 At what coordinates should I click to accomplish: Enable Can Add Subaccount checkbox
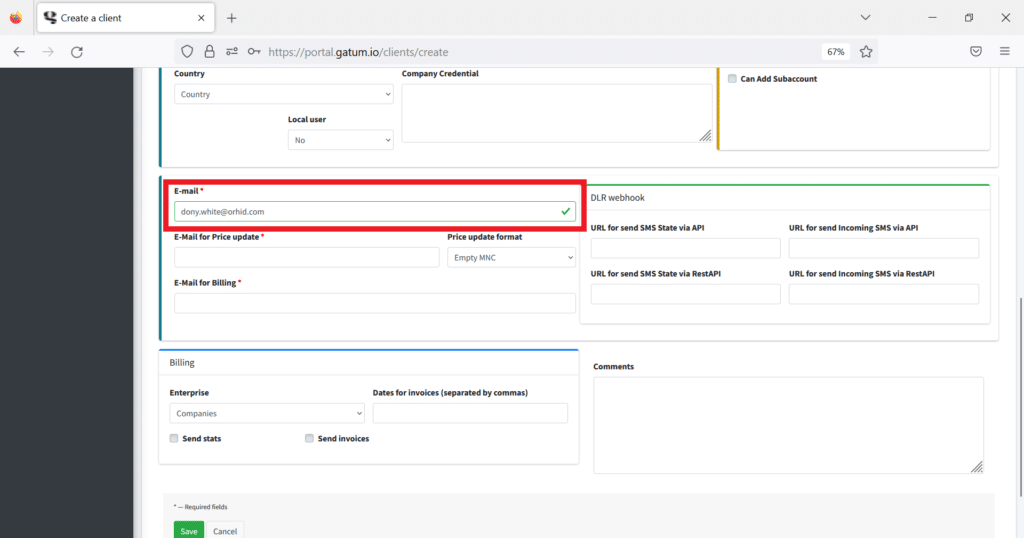pos(732,78)
